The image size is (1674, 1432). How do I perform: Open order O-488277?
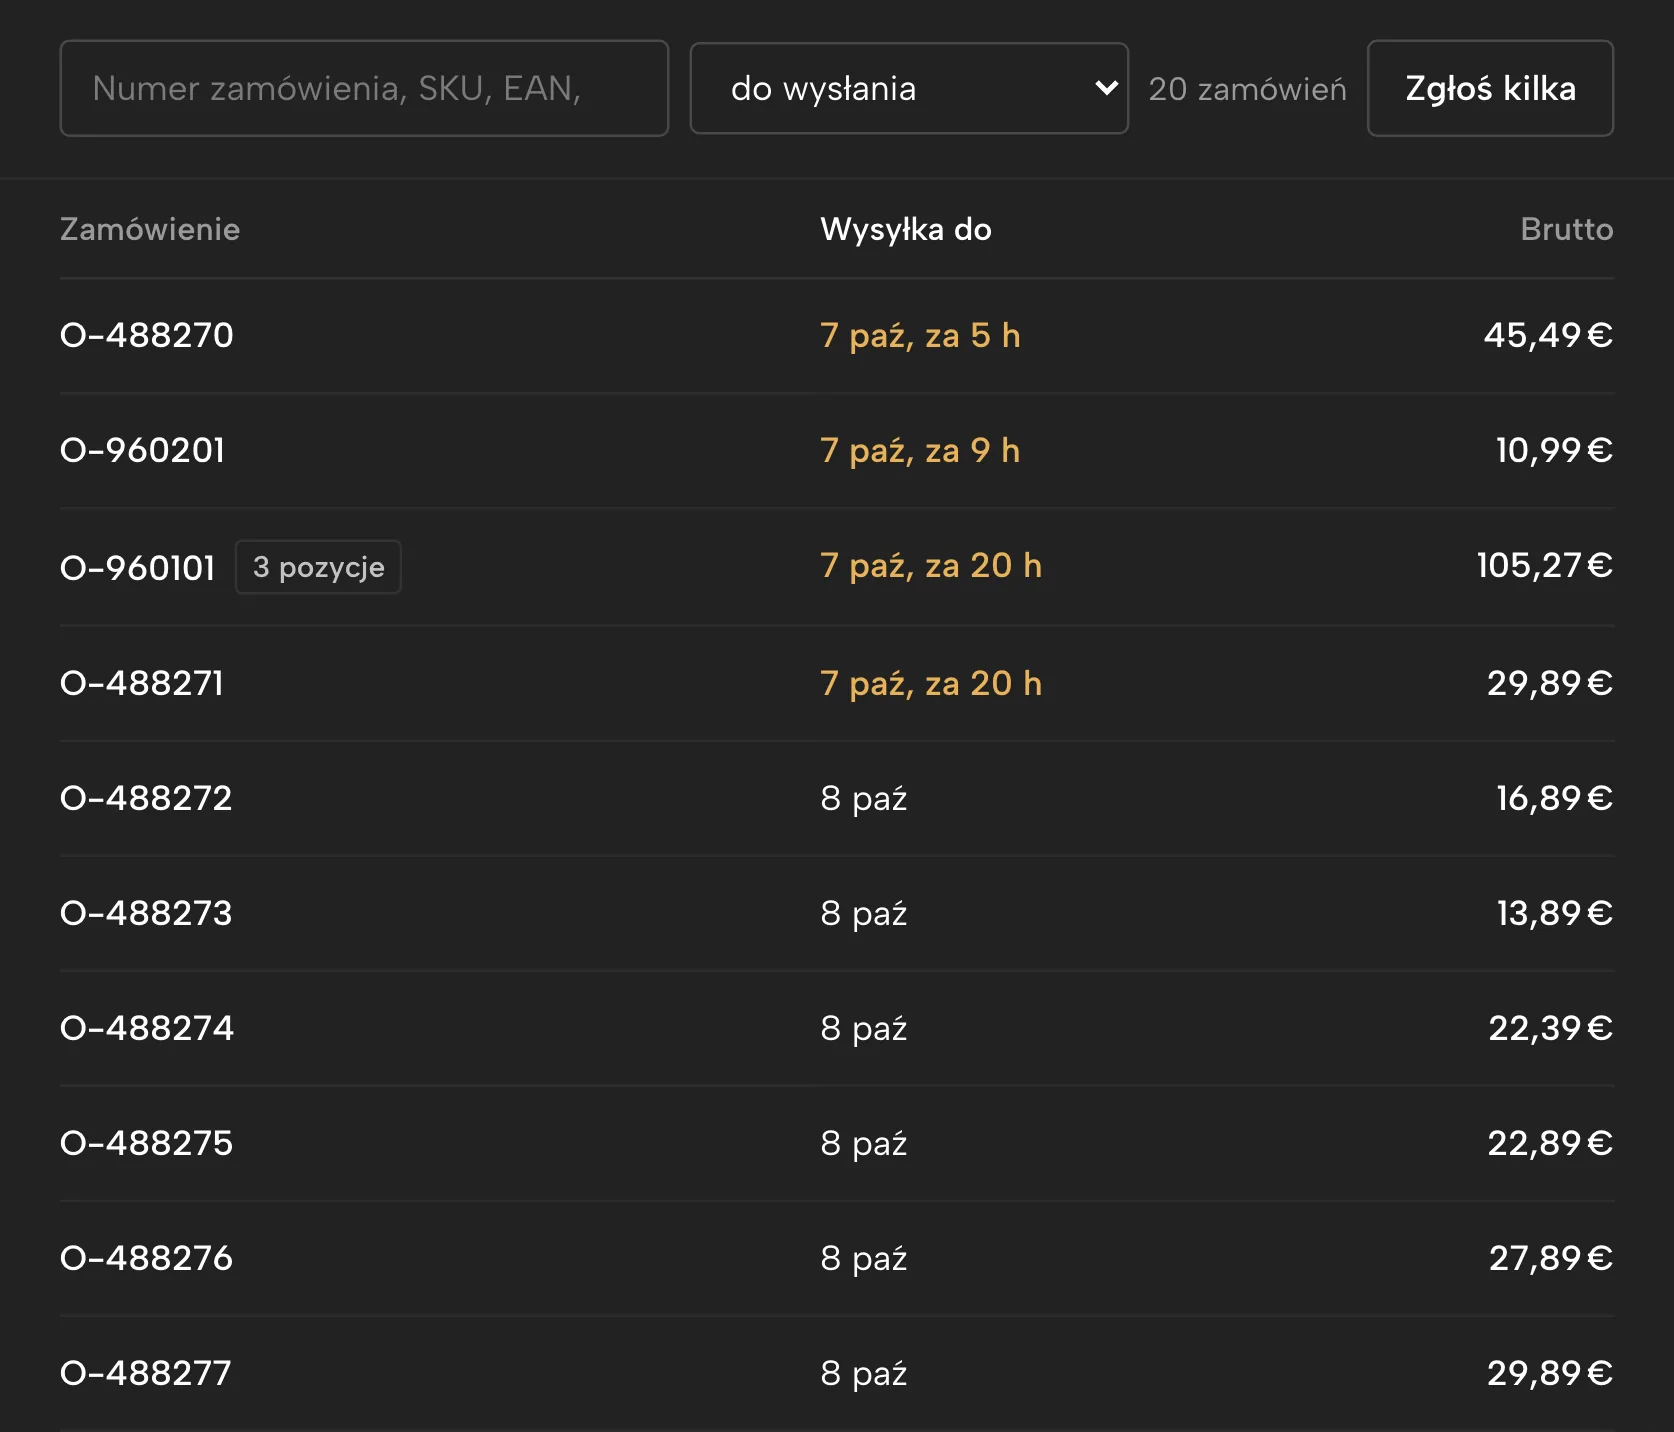click(x=146, y=1373)
